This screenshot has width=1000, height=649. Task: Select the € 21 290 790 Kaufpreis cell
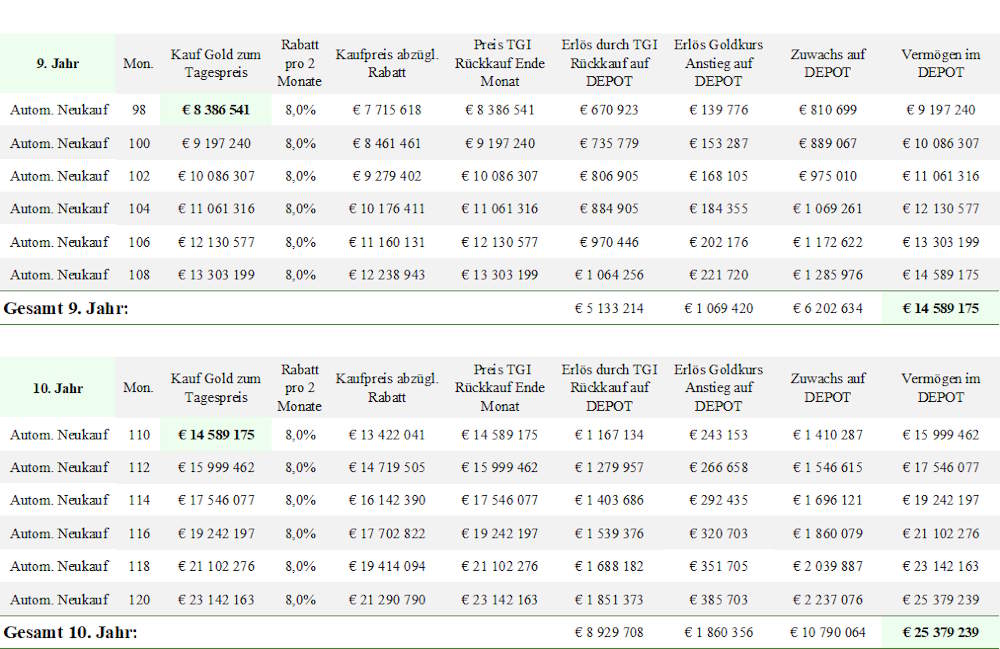tap(386, 599)
